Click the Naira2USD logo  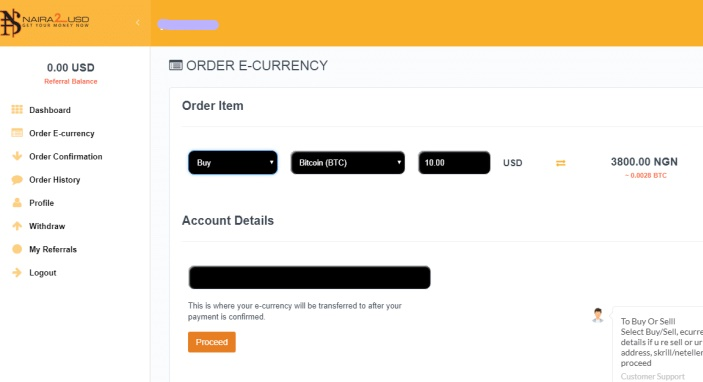point(45,22)
